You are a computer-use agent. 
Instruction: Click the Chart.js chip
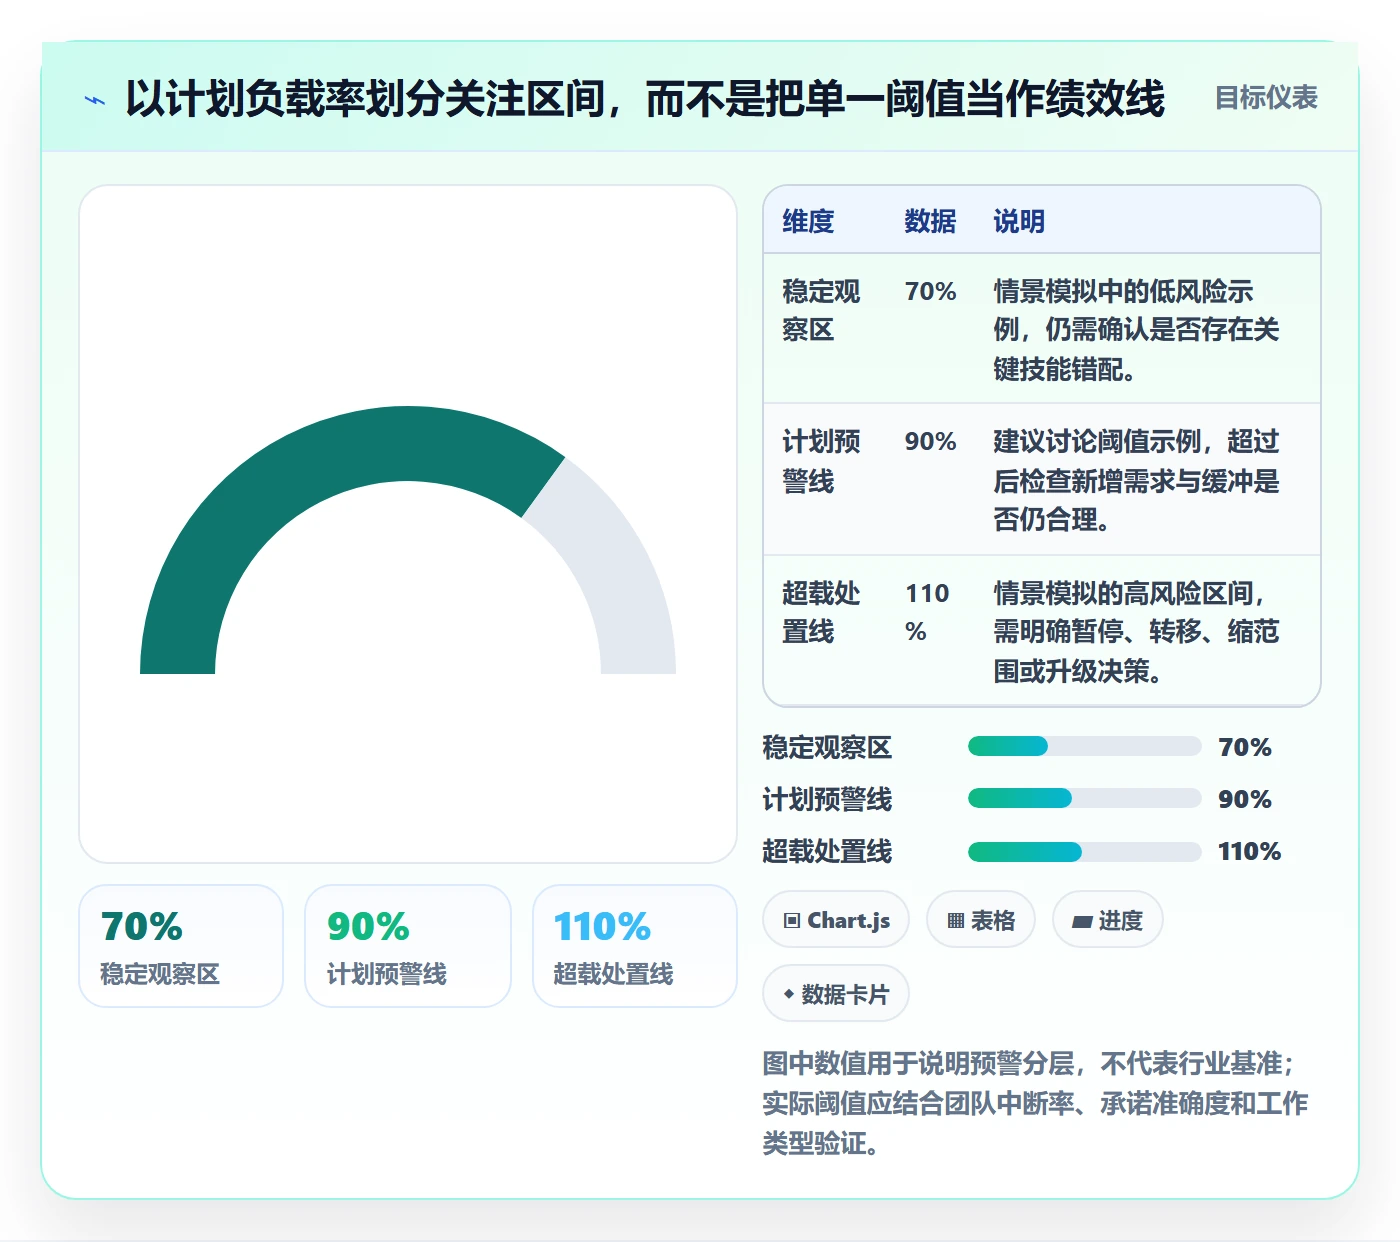click(836, 920)
